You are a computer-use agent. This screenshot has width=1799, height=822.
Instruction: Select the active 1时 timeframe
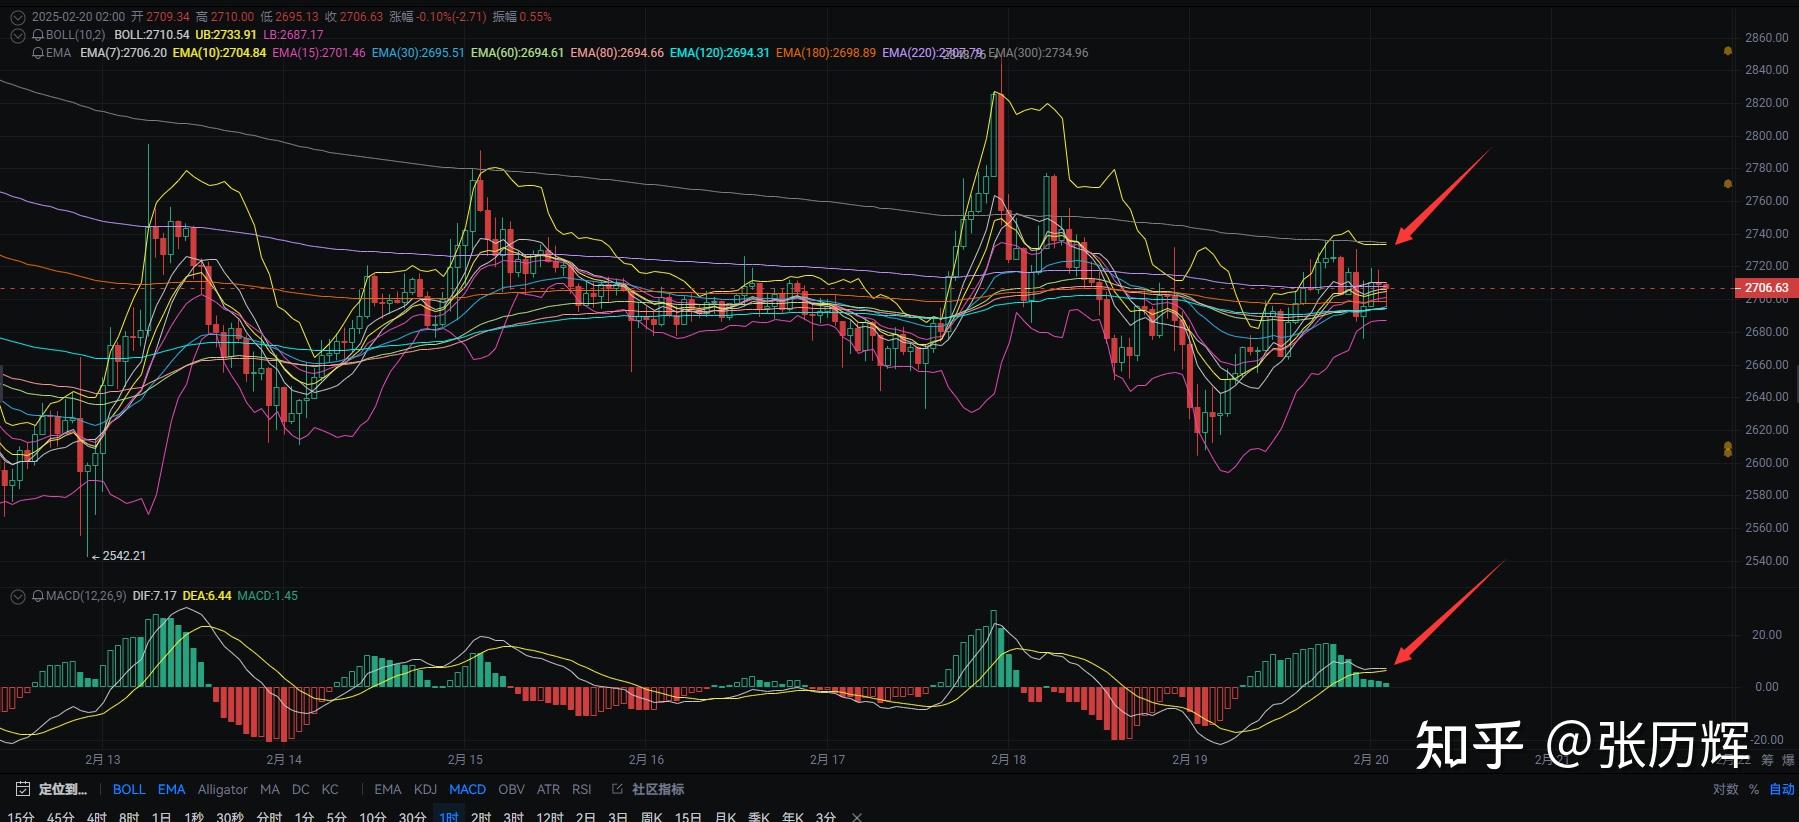click(x=449, y=816)
